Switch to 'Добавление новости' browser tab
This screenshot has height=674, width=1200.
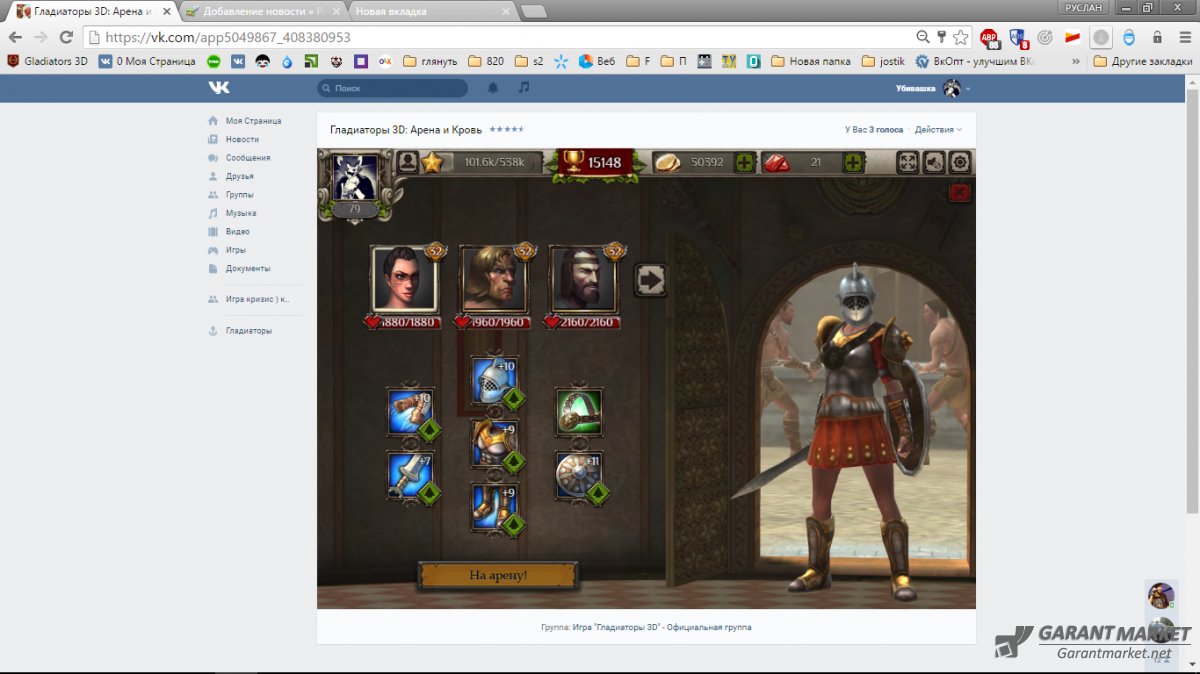click(x=264, y=11)
